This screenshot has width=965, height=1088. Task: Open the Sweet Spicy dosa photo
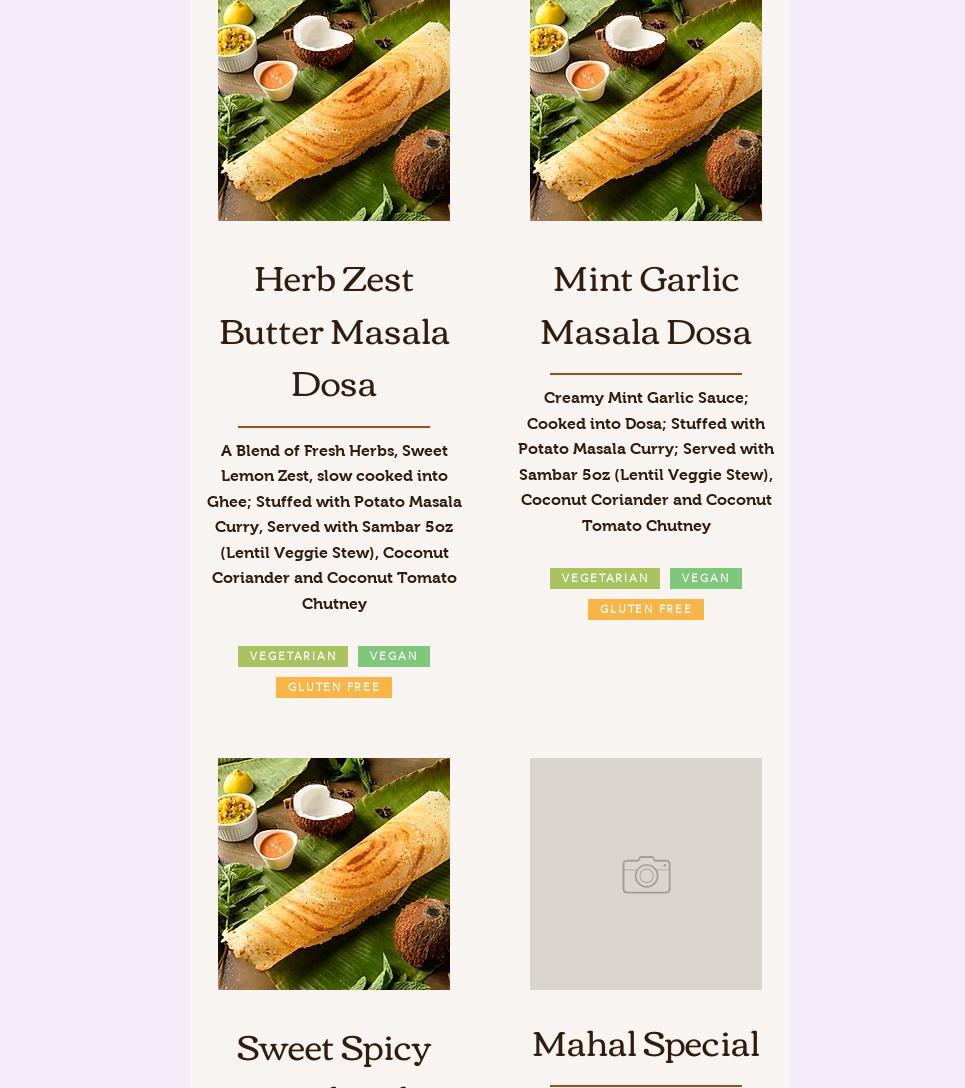(334, 874)
